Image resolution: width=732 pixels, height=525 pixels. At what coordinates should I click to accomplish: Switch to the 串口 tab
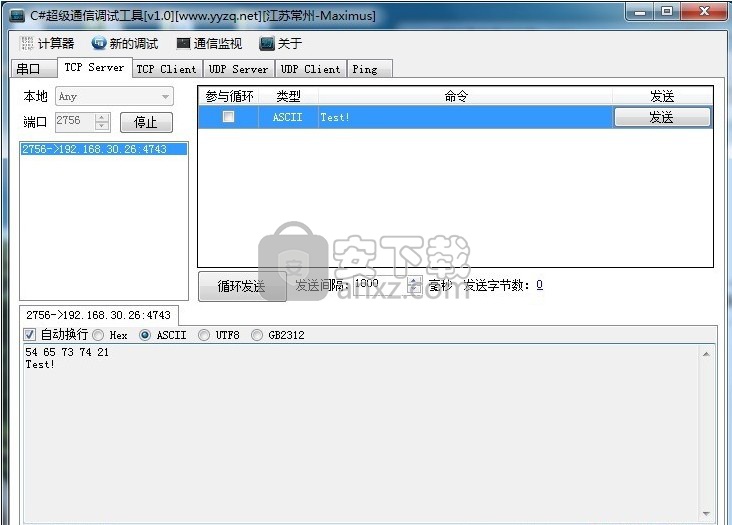coord(34,69)
